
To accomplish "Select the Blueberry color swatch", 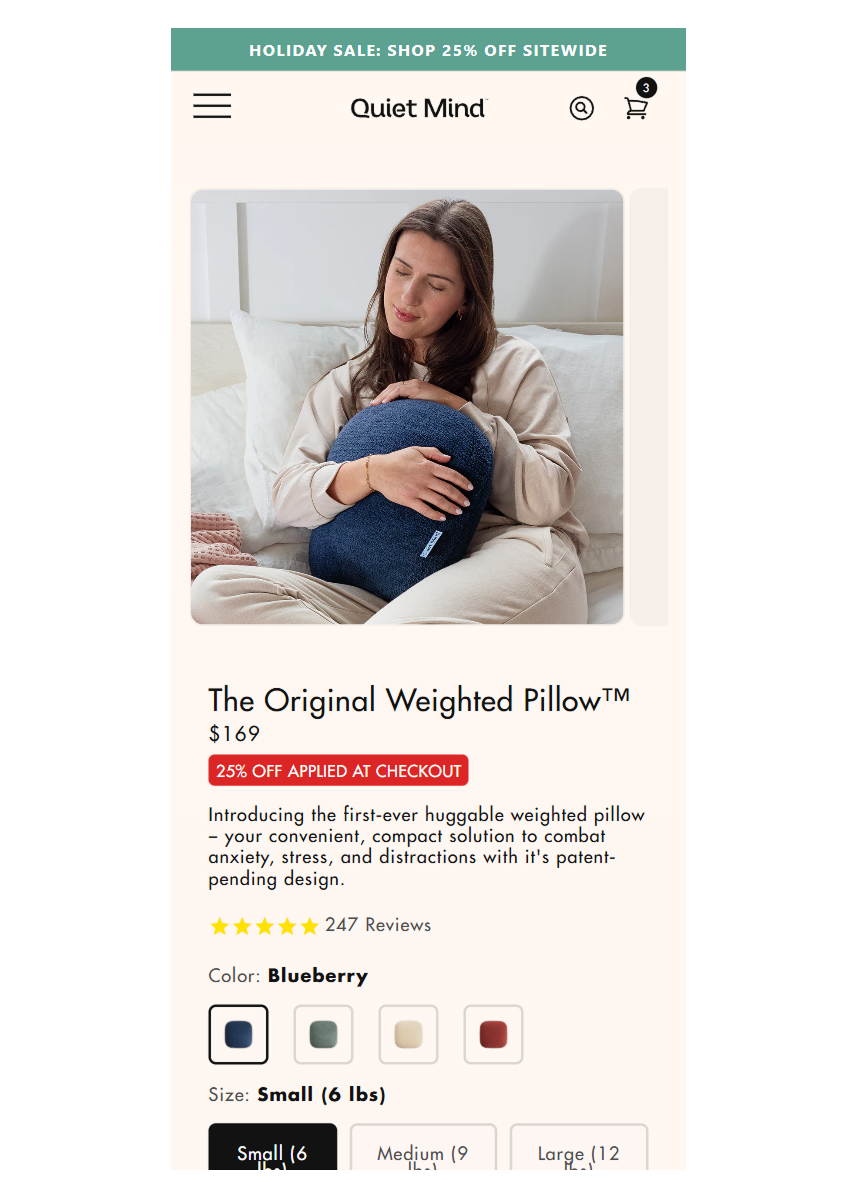I will point(238,1034).
